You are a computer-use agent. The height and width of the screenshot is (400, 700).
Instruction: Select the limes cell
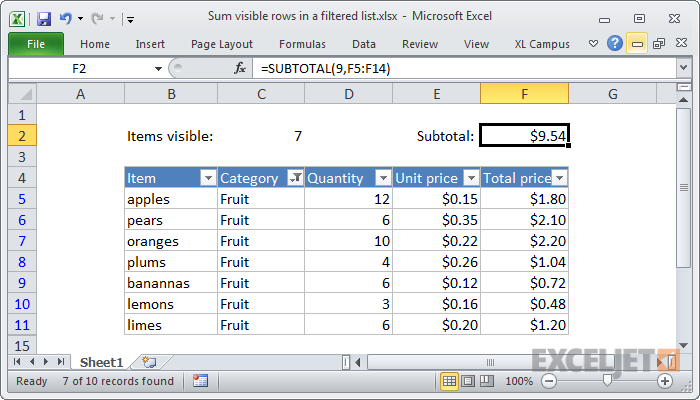click(171, 325)
